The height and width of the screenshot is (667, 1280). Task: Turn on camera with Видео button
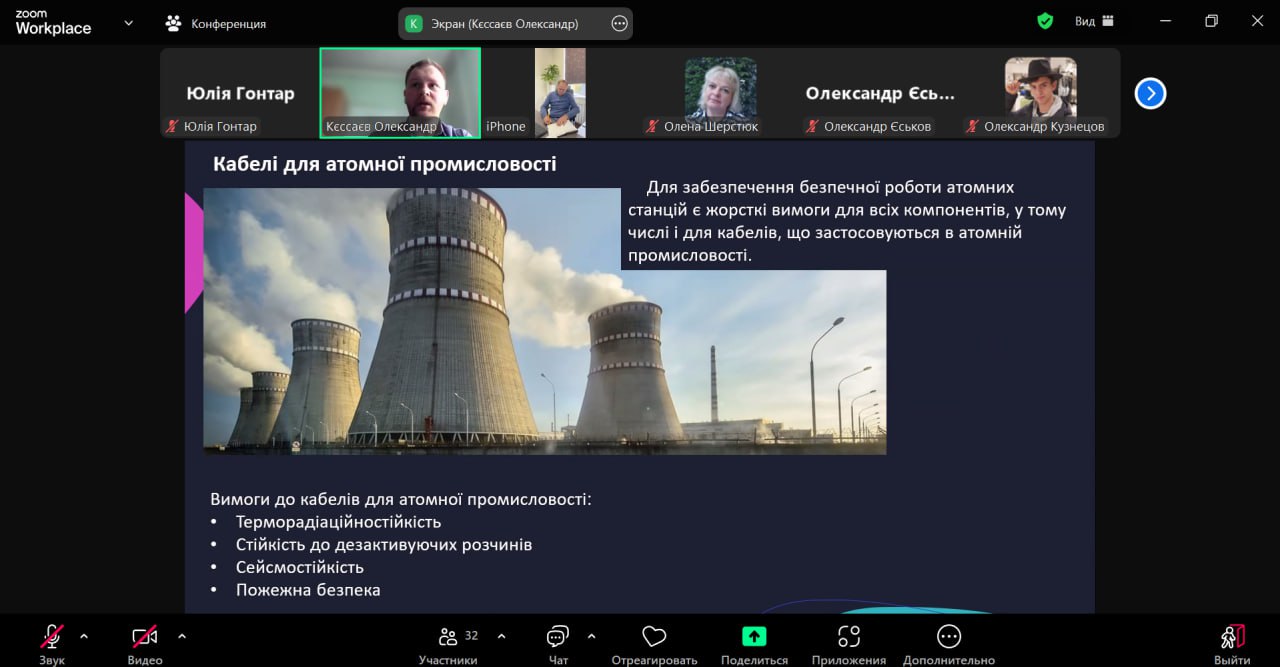click(145, 637)
